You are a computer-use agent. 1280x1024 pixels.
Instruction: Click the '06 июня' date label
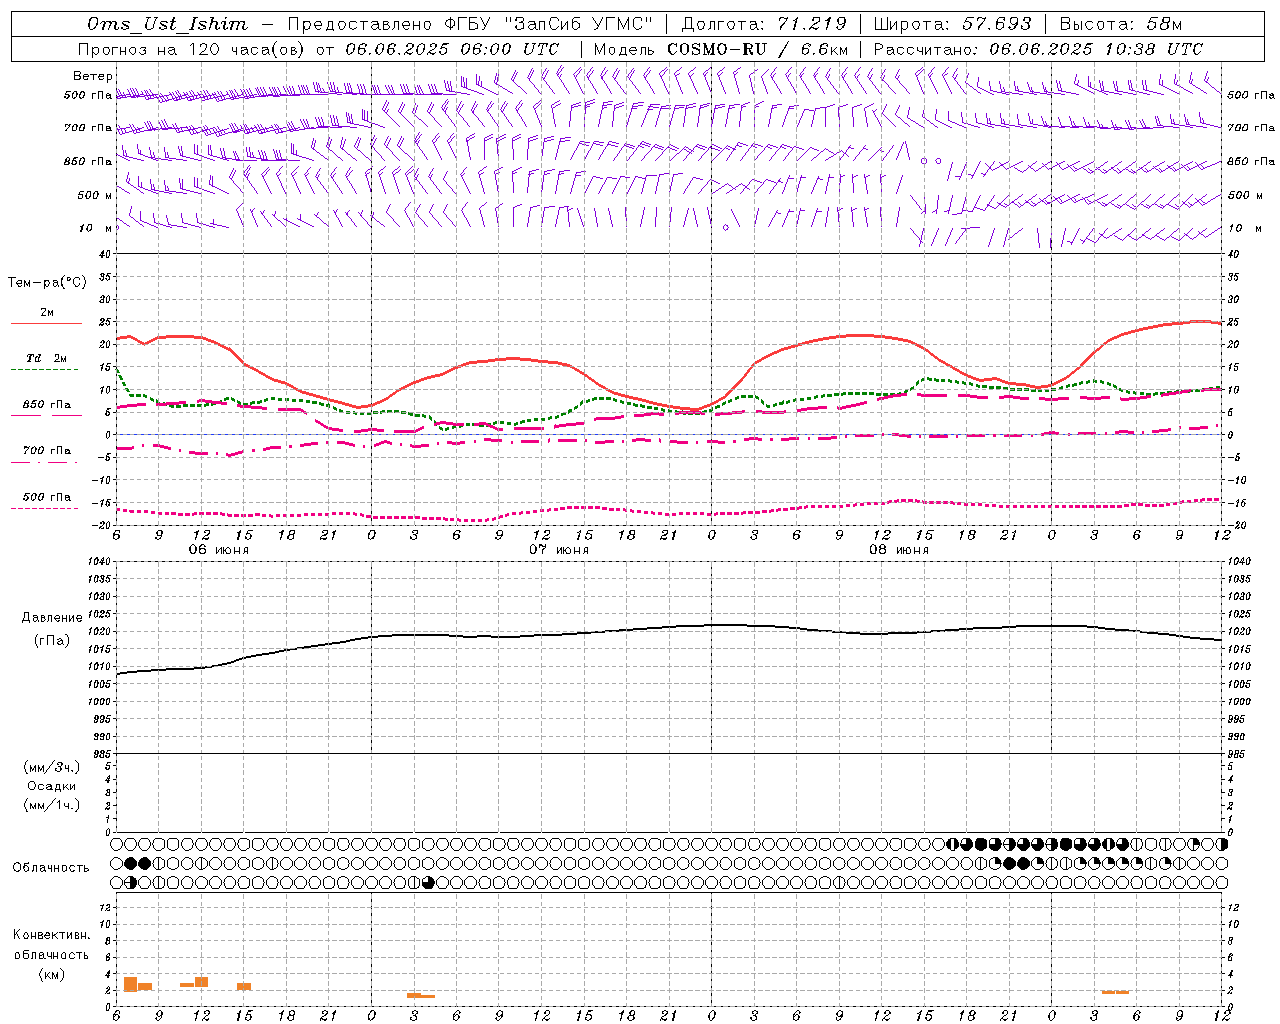click(219, 550)
